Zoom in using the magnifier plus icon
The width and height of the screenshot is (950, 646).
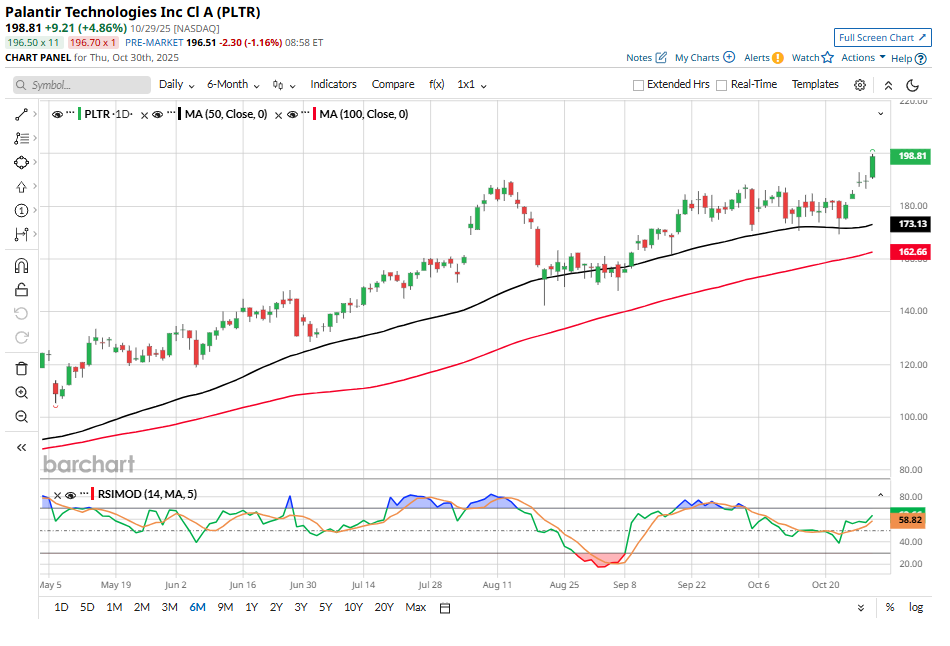click(x=21, y=393)
